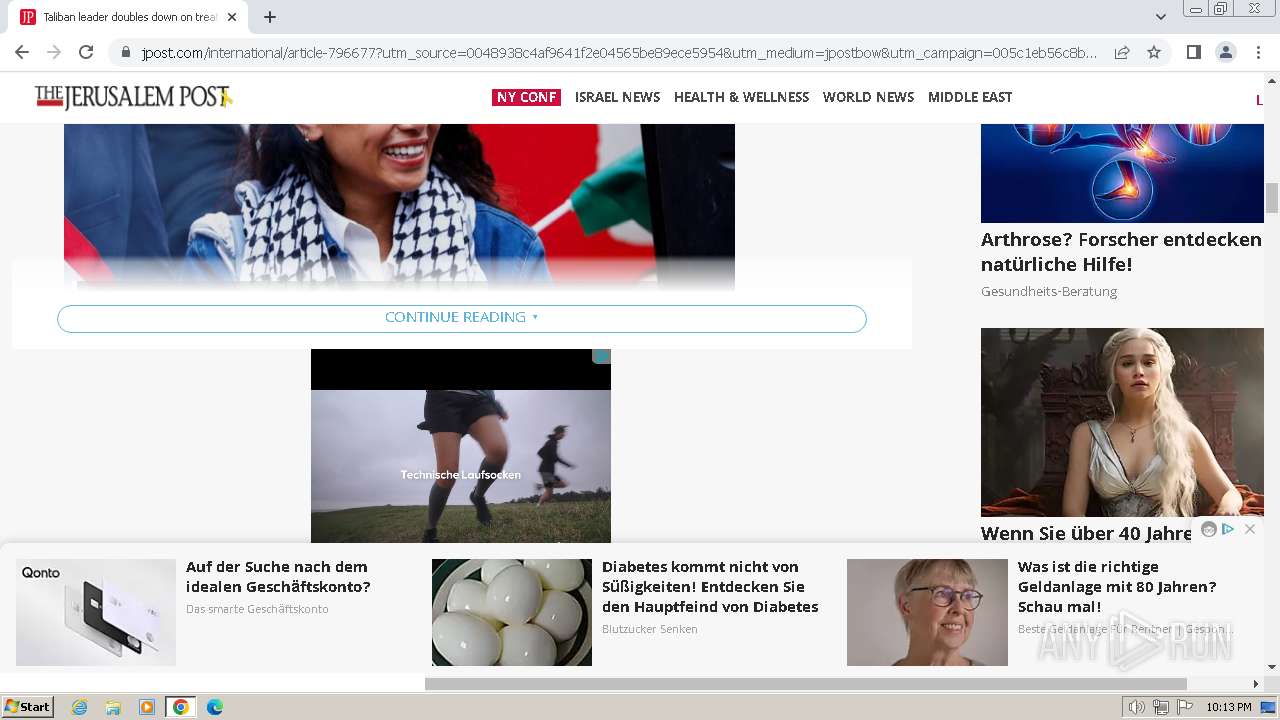Open 'Auf der Suche nach dem idealen Geschäftskonto' link
The image size is (1280, 720).
click(x=278, y=577)
